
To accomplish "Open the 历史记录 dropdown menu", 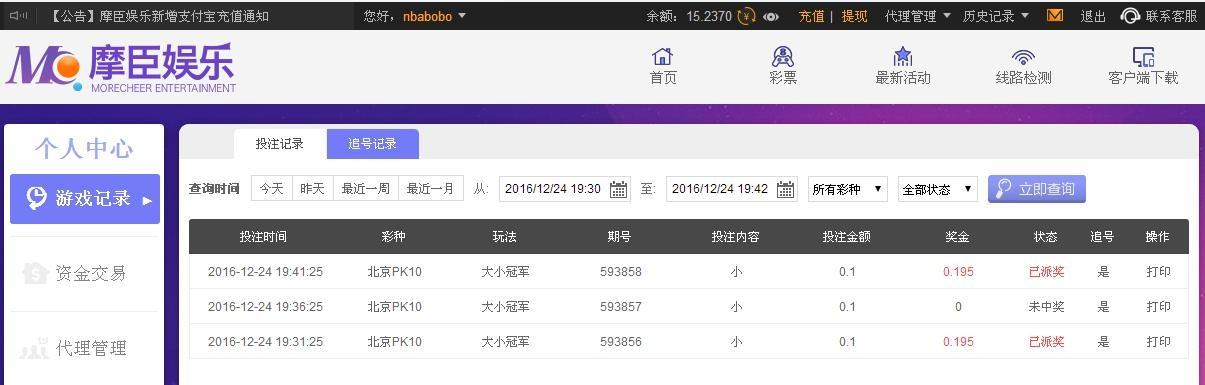I will (x=996, y=16).
